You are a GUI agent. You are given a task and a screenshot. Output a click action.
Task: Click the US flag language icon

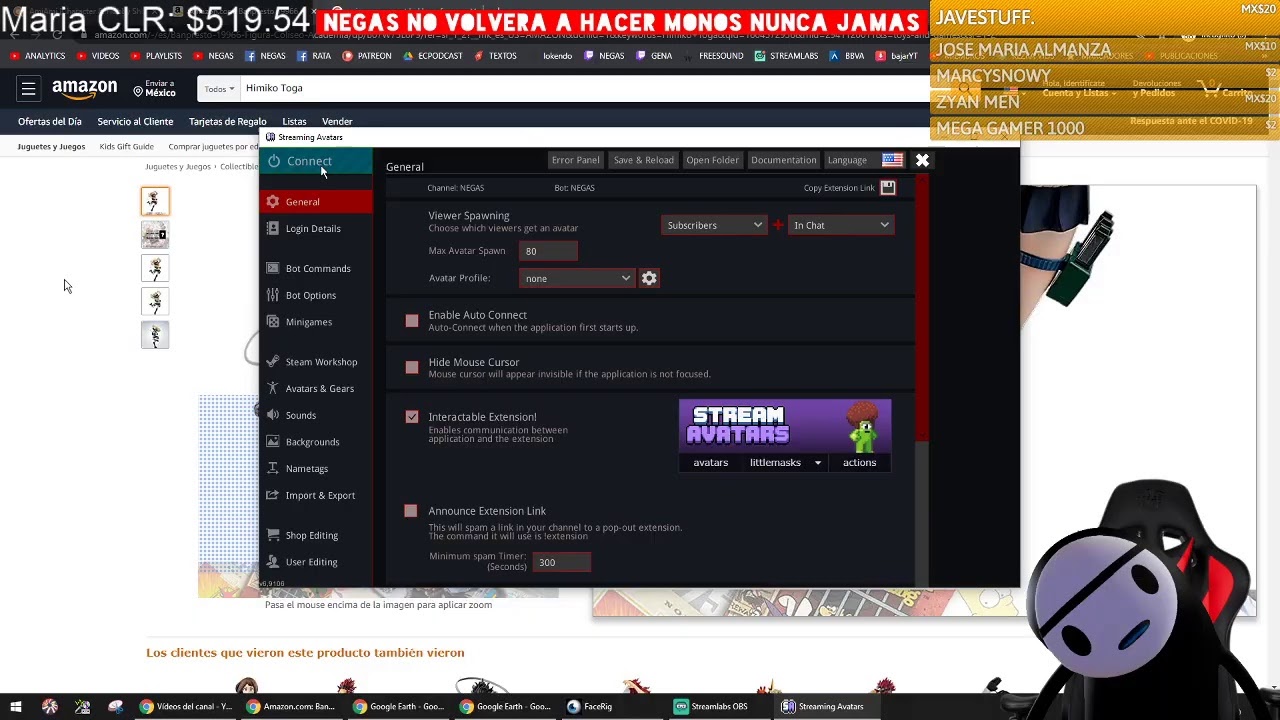[892, 160]
